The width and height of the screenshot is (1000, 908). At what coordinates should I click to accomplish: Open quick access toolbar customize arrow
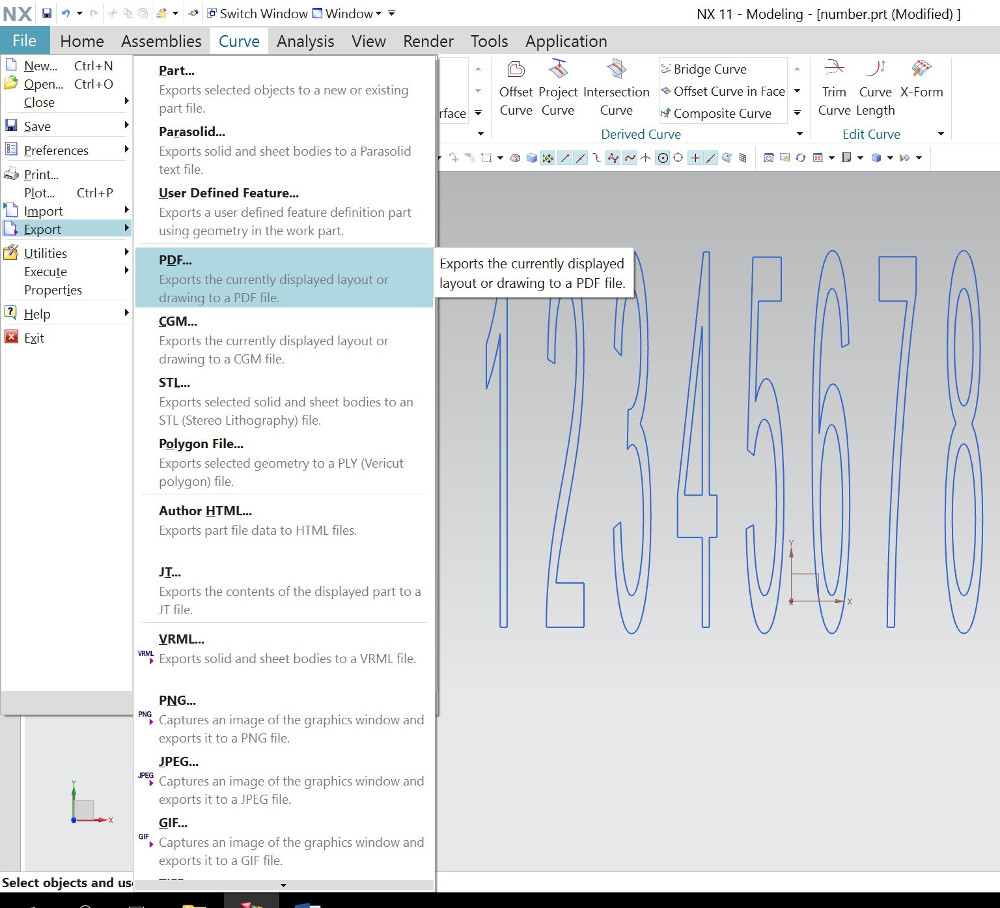[x=392, y=13]
